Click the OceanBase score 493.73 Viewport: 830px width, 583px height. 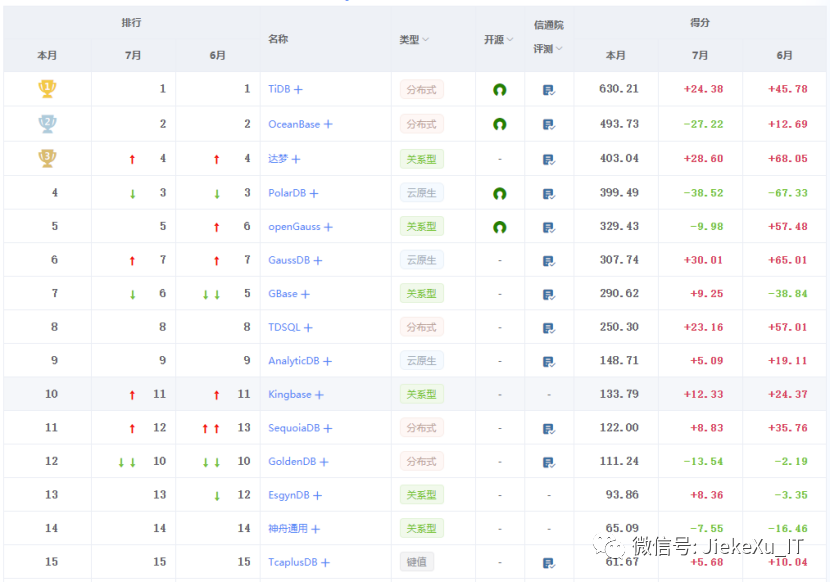pos(619,123)
